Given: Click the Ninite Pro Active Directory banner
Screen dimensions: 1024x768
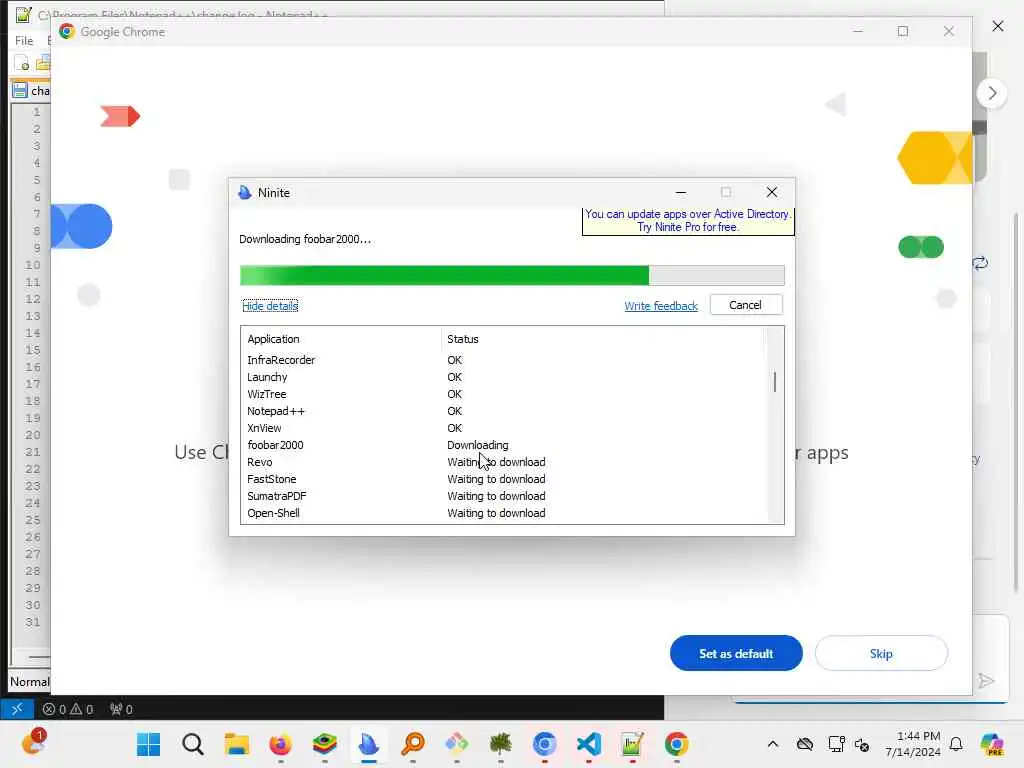Looking at the screenshot, I should point(688,221).
